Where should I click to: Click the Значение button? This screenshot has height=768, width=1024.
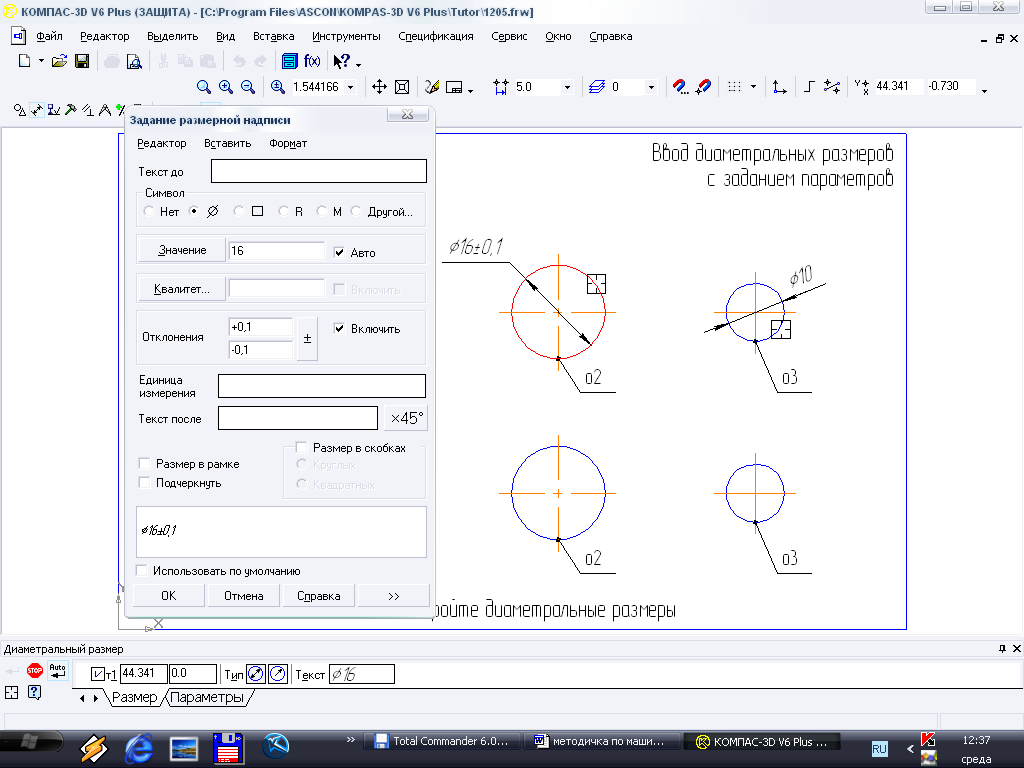pos(182,250)
